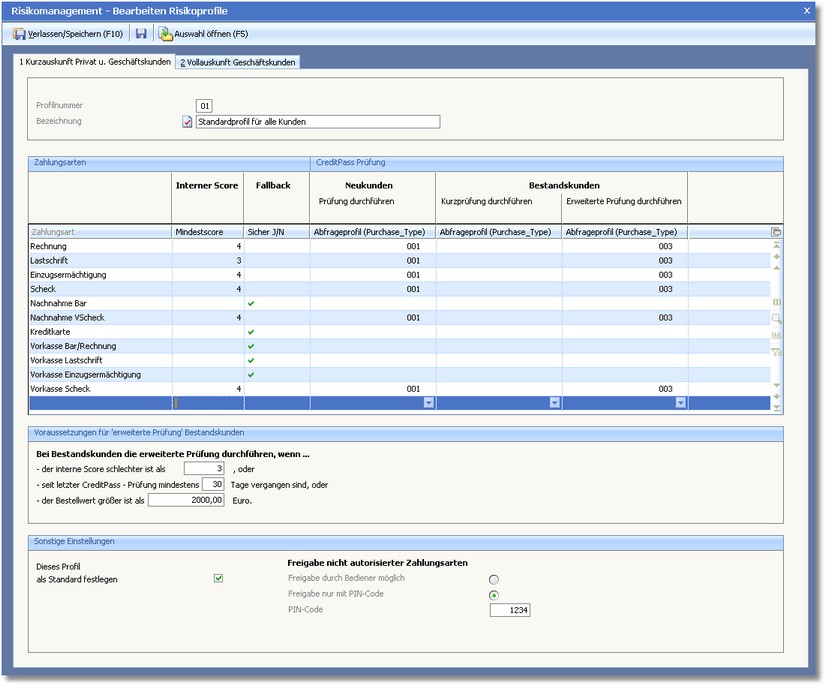Select 'Freigabe durch Bediener möglich' radio button

click(x=494, y=579)
